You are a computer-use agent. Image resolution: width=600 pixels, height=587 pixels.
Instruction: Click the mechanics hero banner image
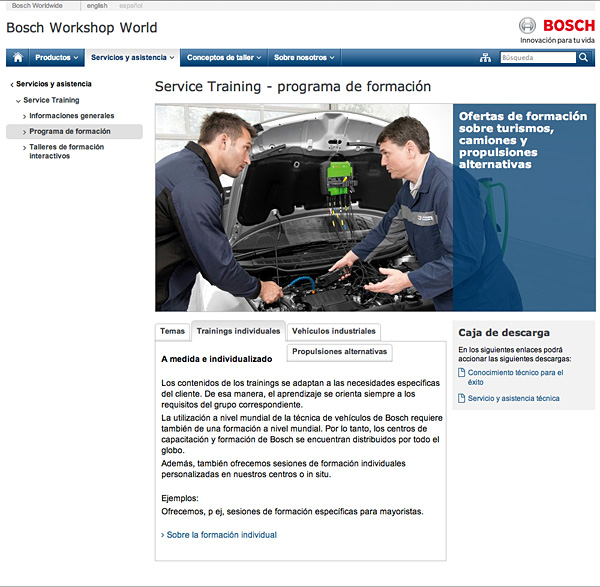[x=304, y=207]
